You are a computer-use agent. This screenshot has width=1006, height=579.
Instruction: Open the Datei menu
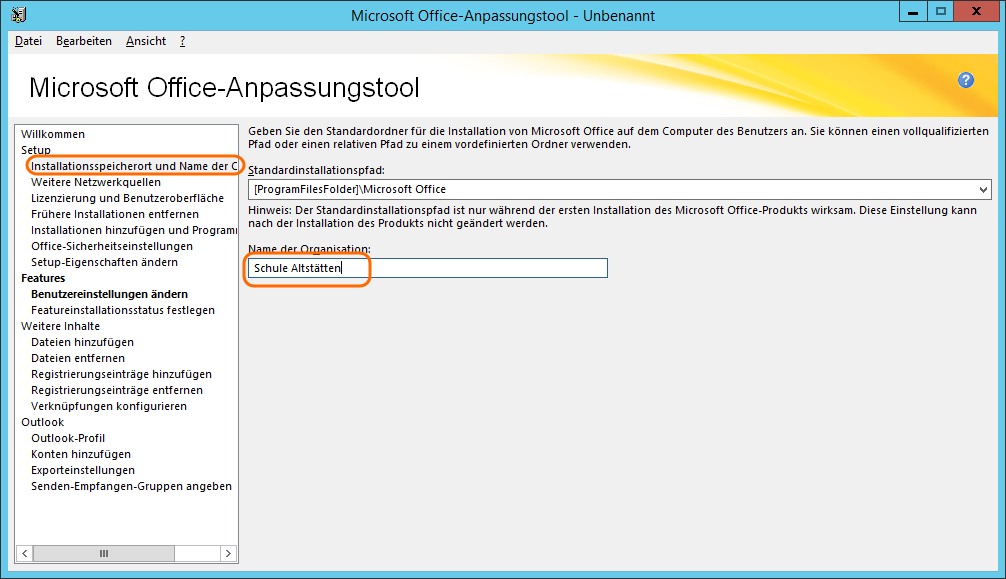28,41
